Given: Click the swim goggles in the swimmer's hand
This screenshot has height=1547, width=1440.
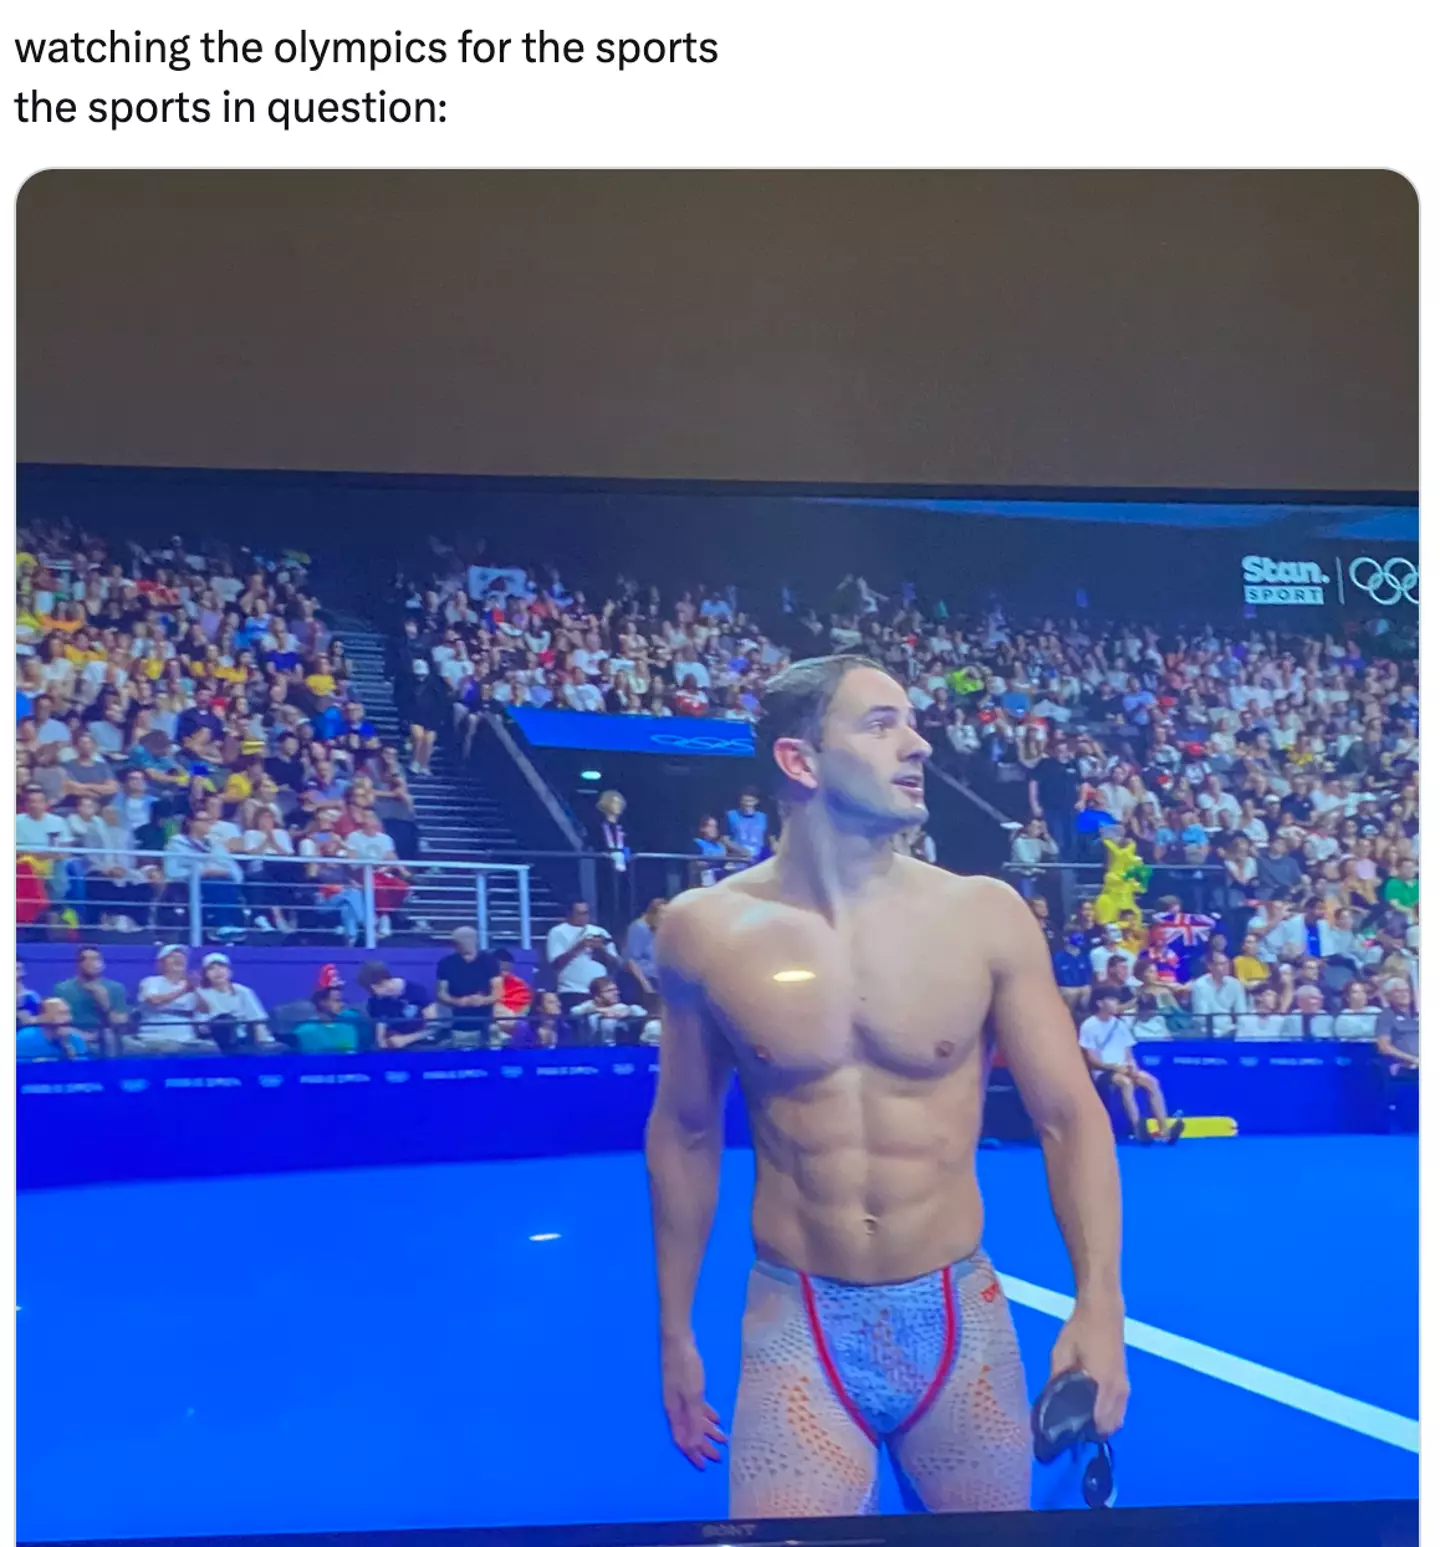Looking at the screenshot, I should (x=1074, y=1434).
